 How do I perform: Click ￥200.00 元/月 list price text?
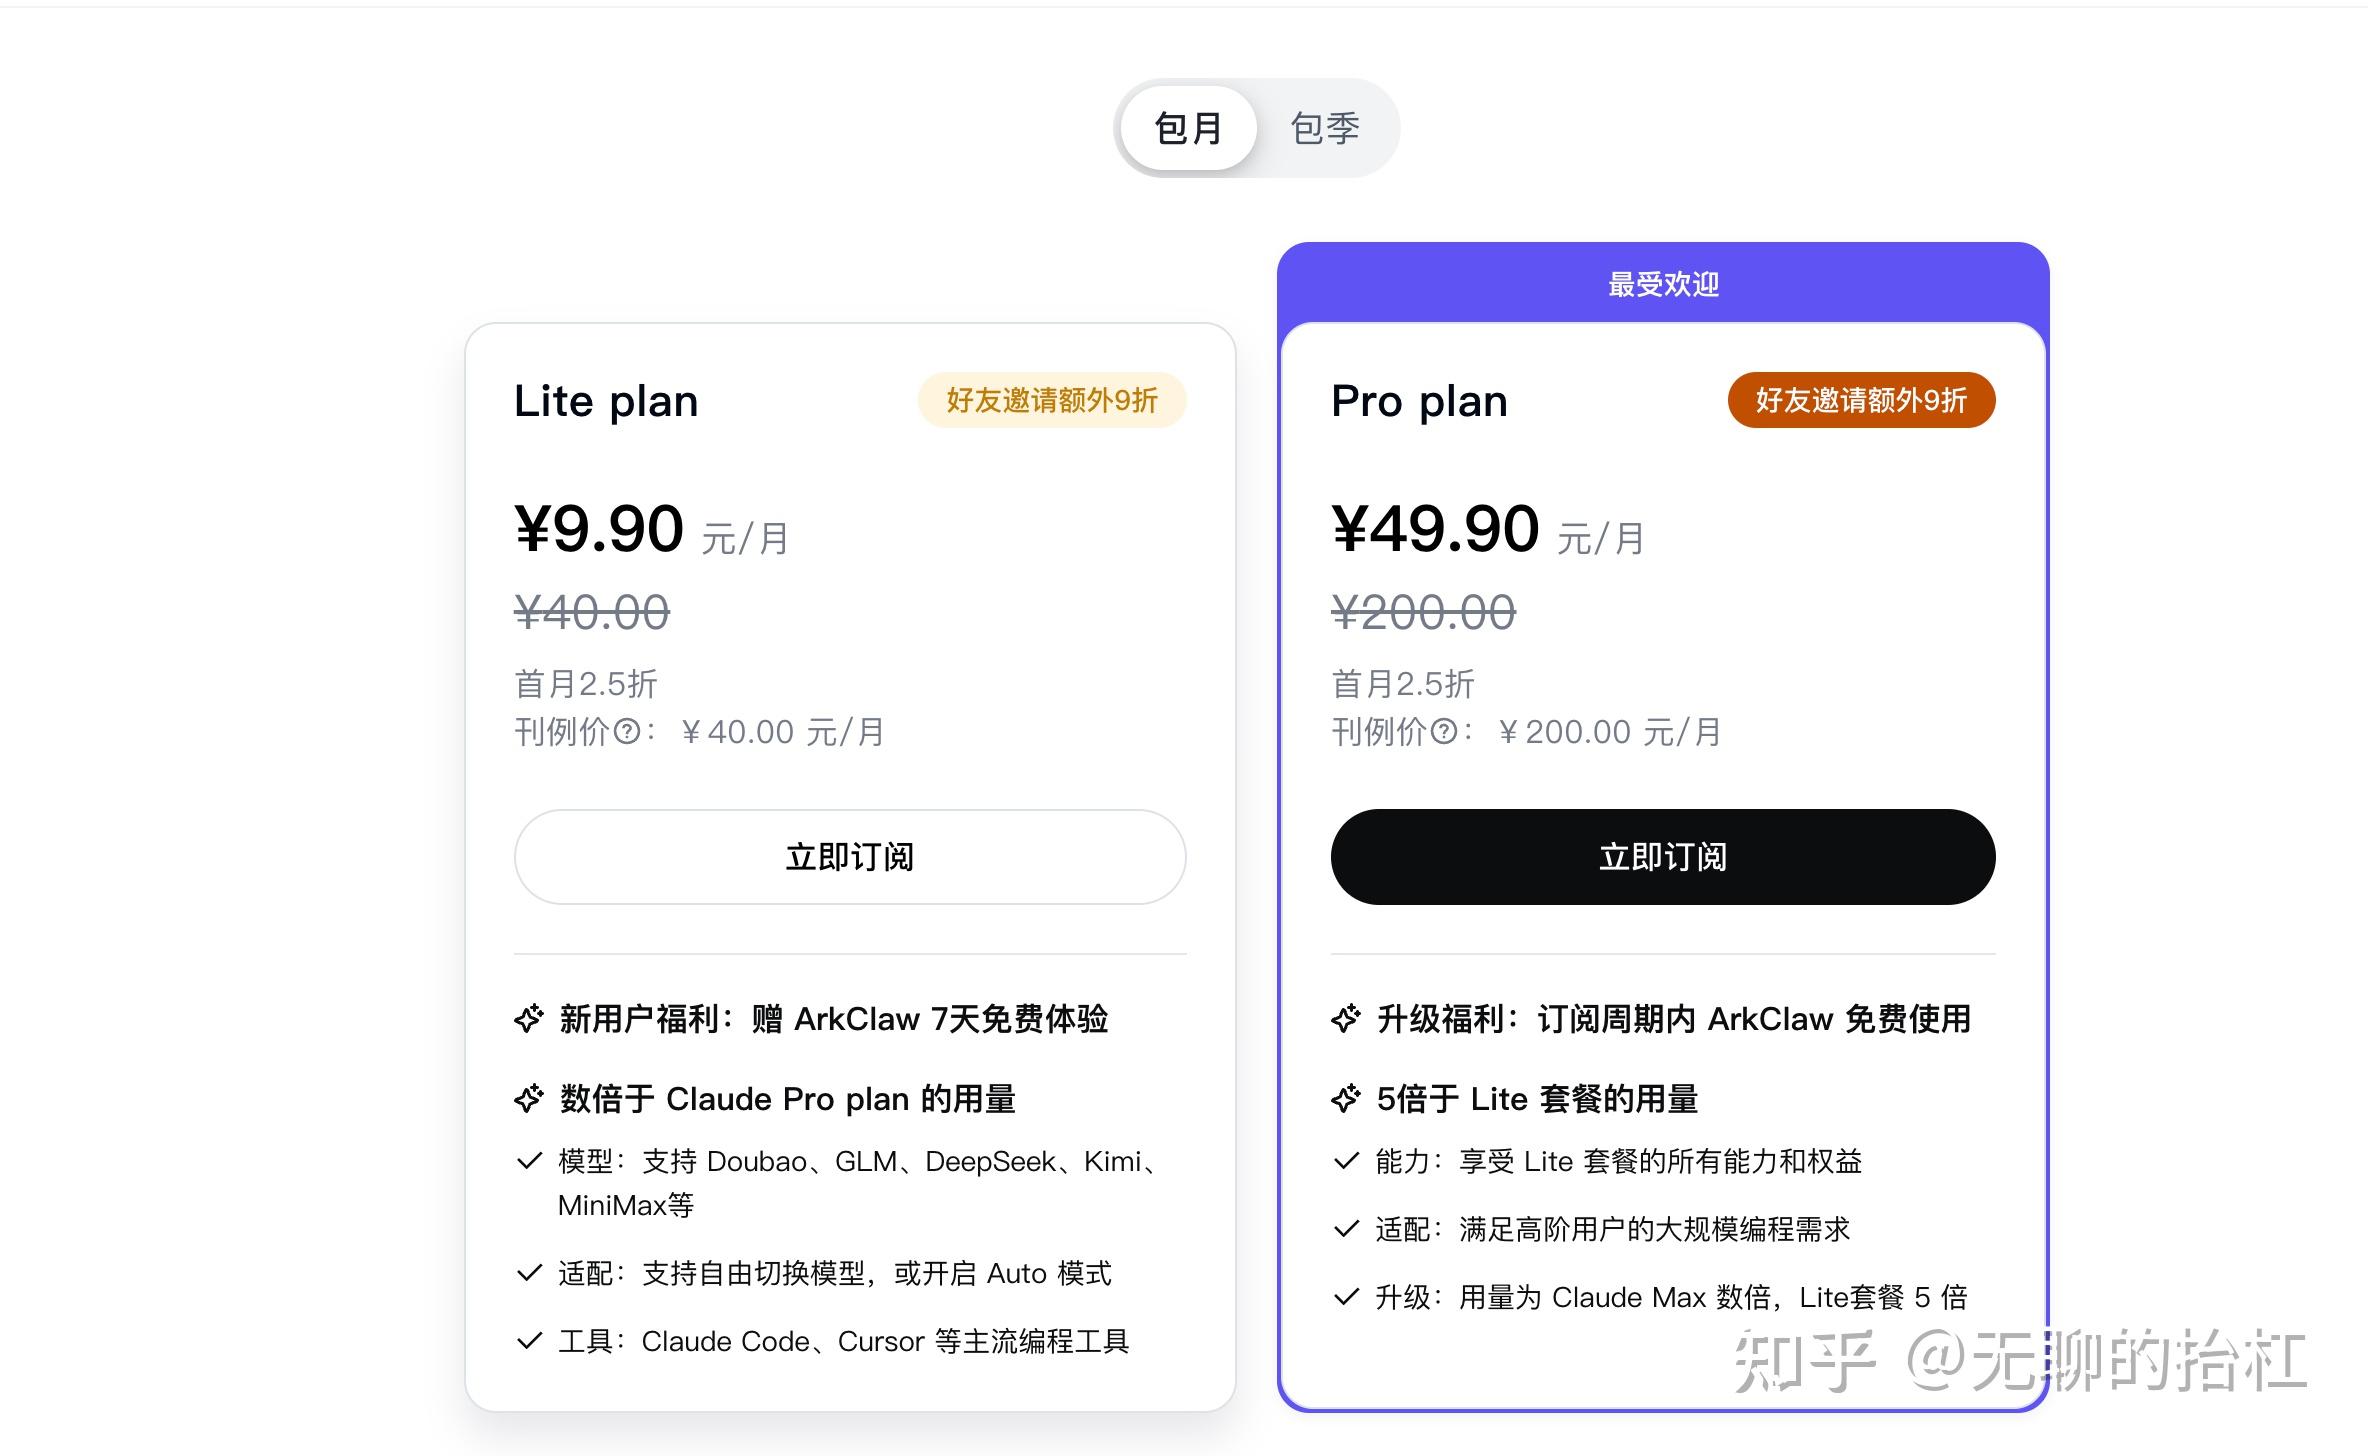click(1608, 732)
